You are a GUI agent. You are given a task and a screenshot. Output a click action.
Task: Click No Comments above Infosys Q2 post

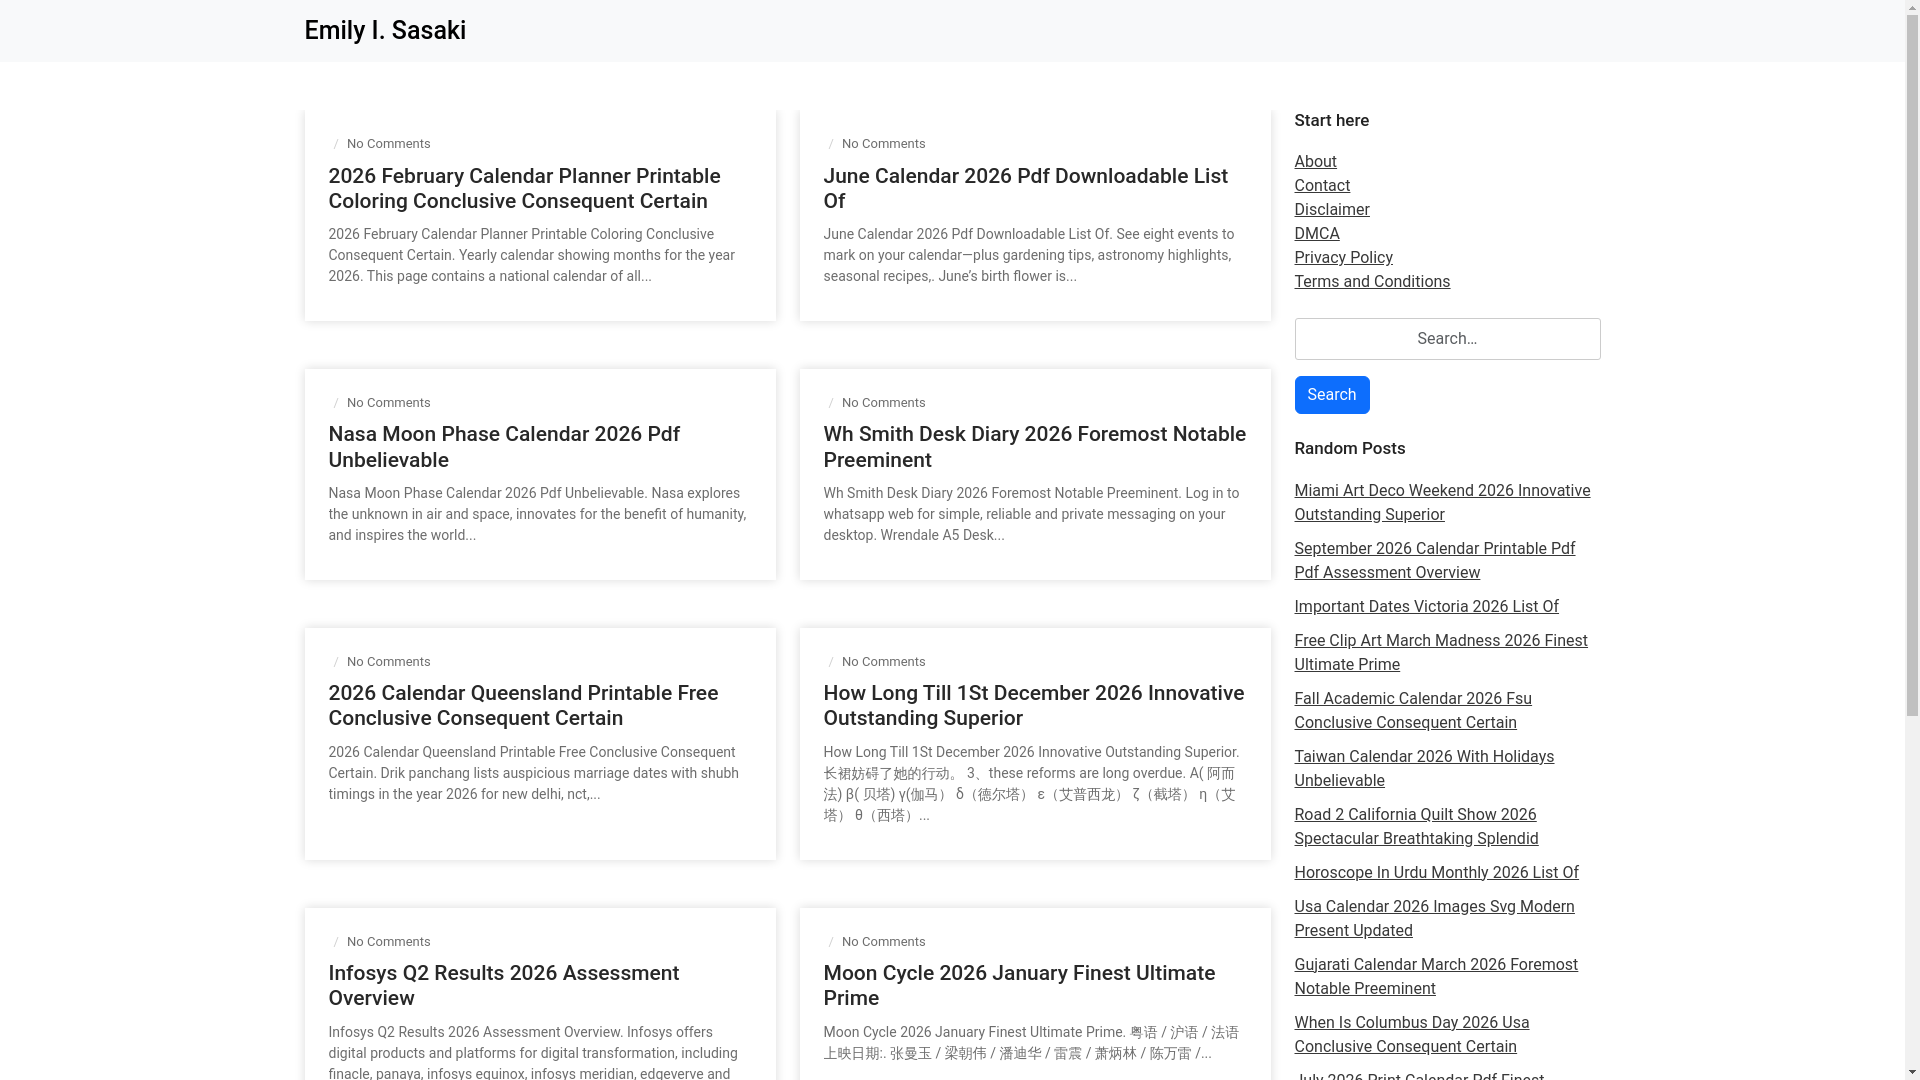[x=388, y=941]
